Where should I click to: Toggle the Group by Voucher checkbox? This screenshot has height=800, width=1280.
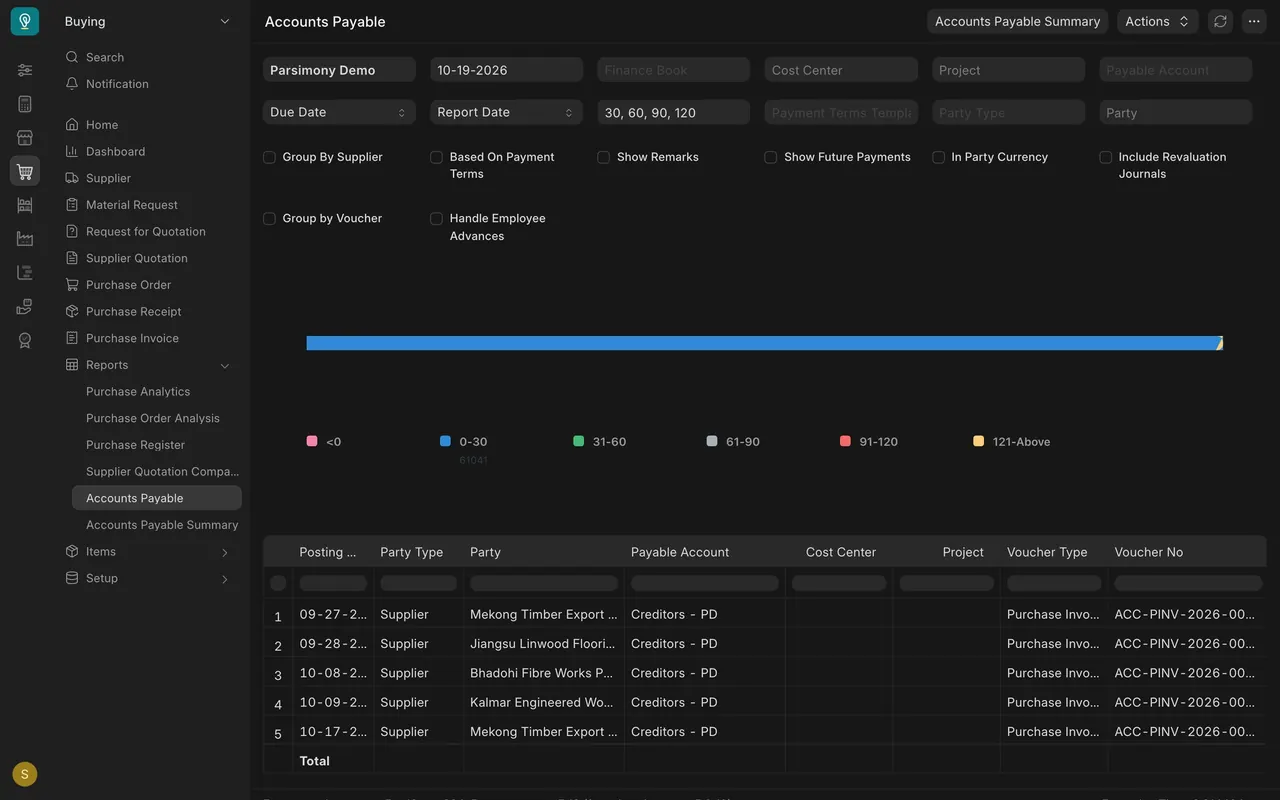(x=269, y=218)
